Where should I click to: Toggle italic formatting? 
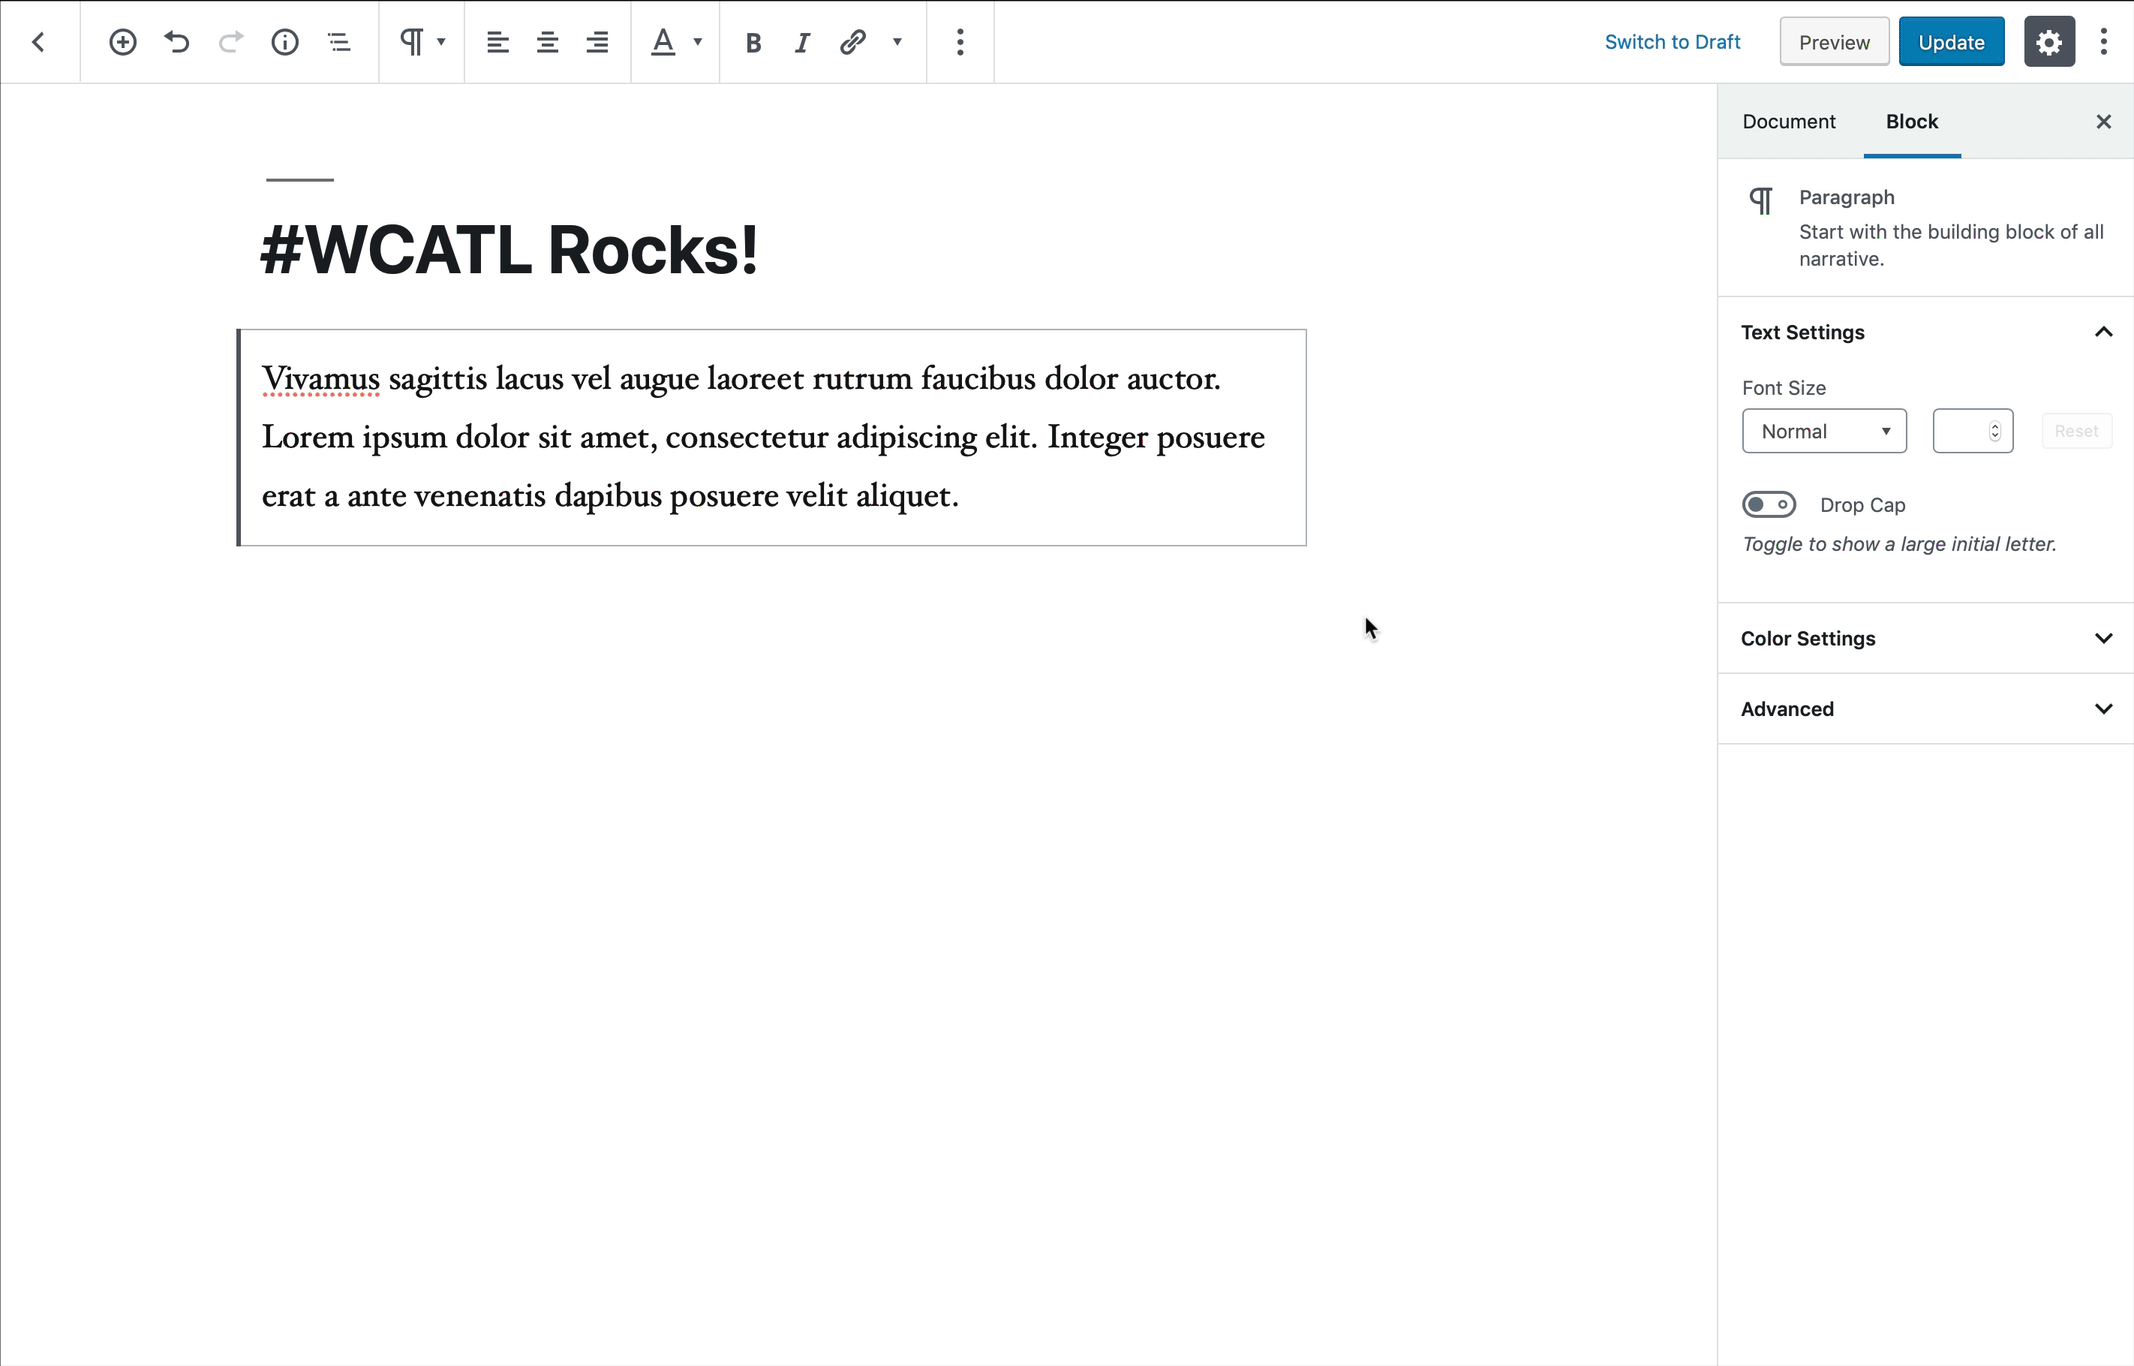click(x=802, y=42)
